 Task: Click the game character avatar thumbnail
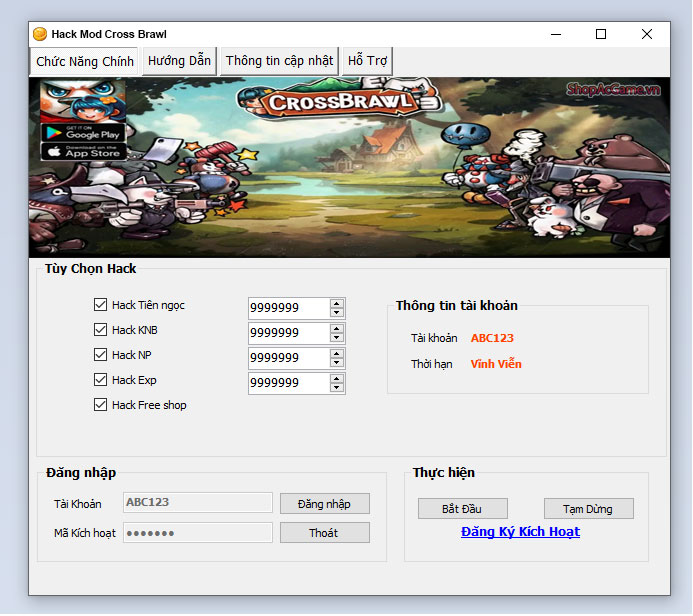point(83,100)
